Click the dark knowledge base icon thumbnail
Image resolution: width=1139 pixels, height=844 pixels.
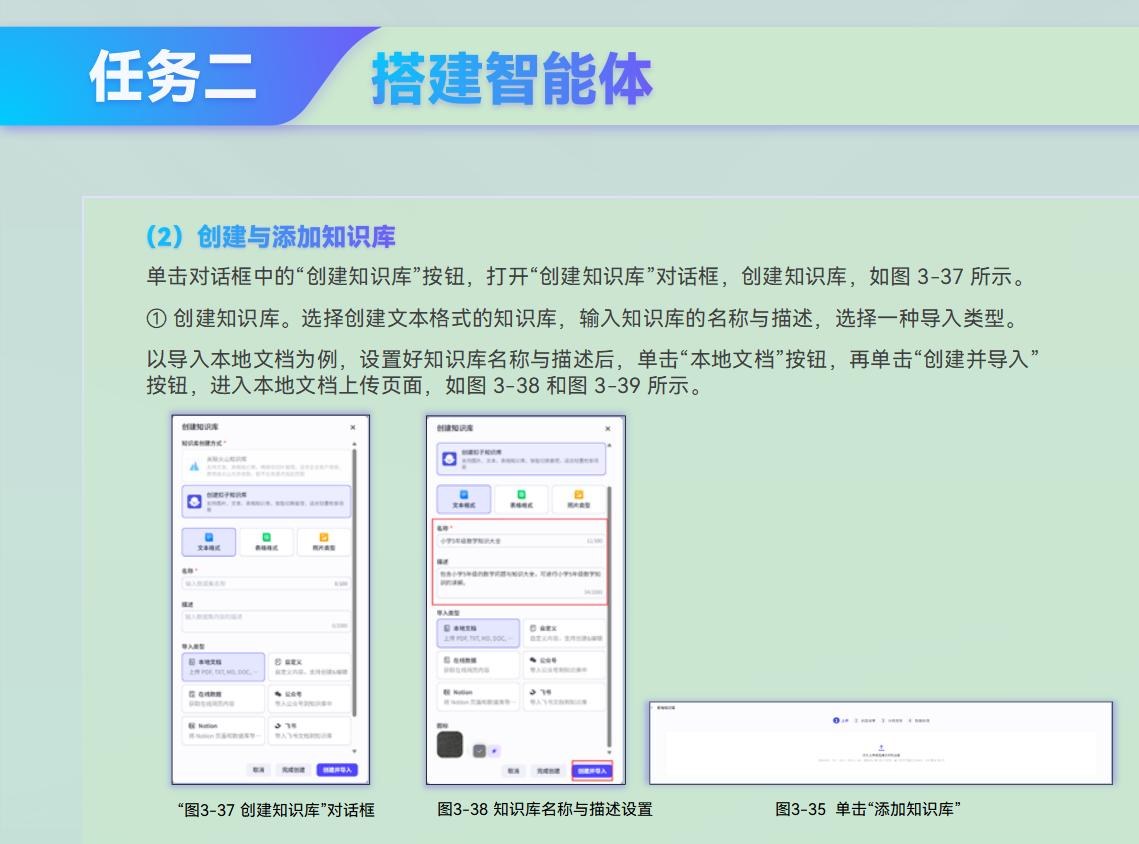(x=450, y=744)
